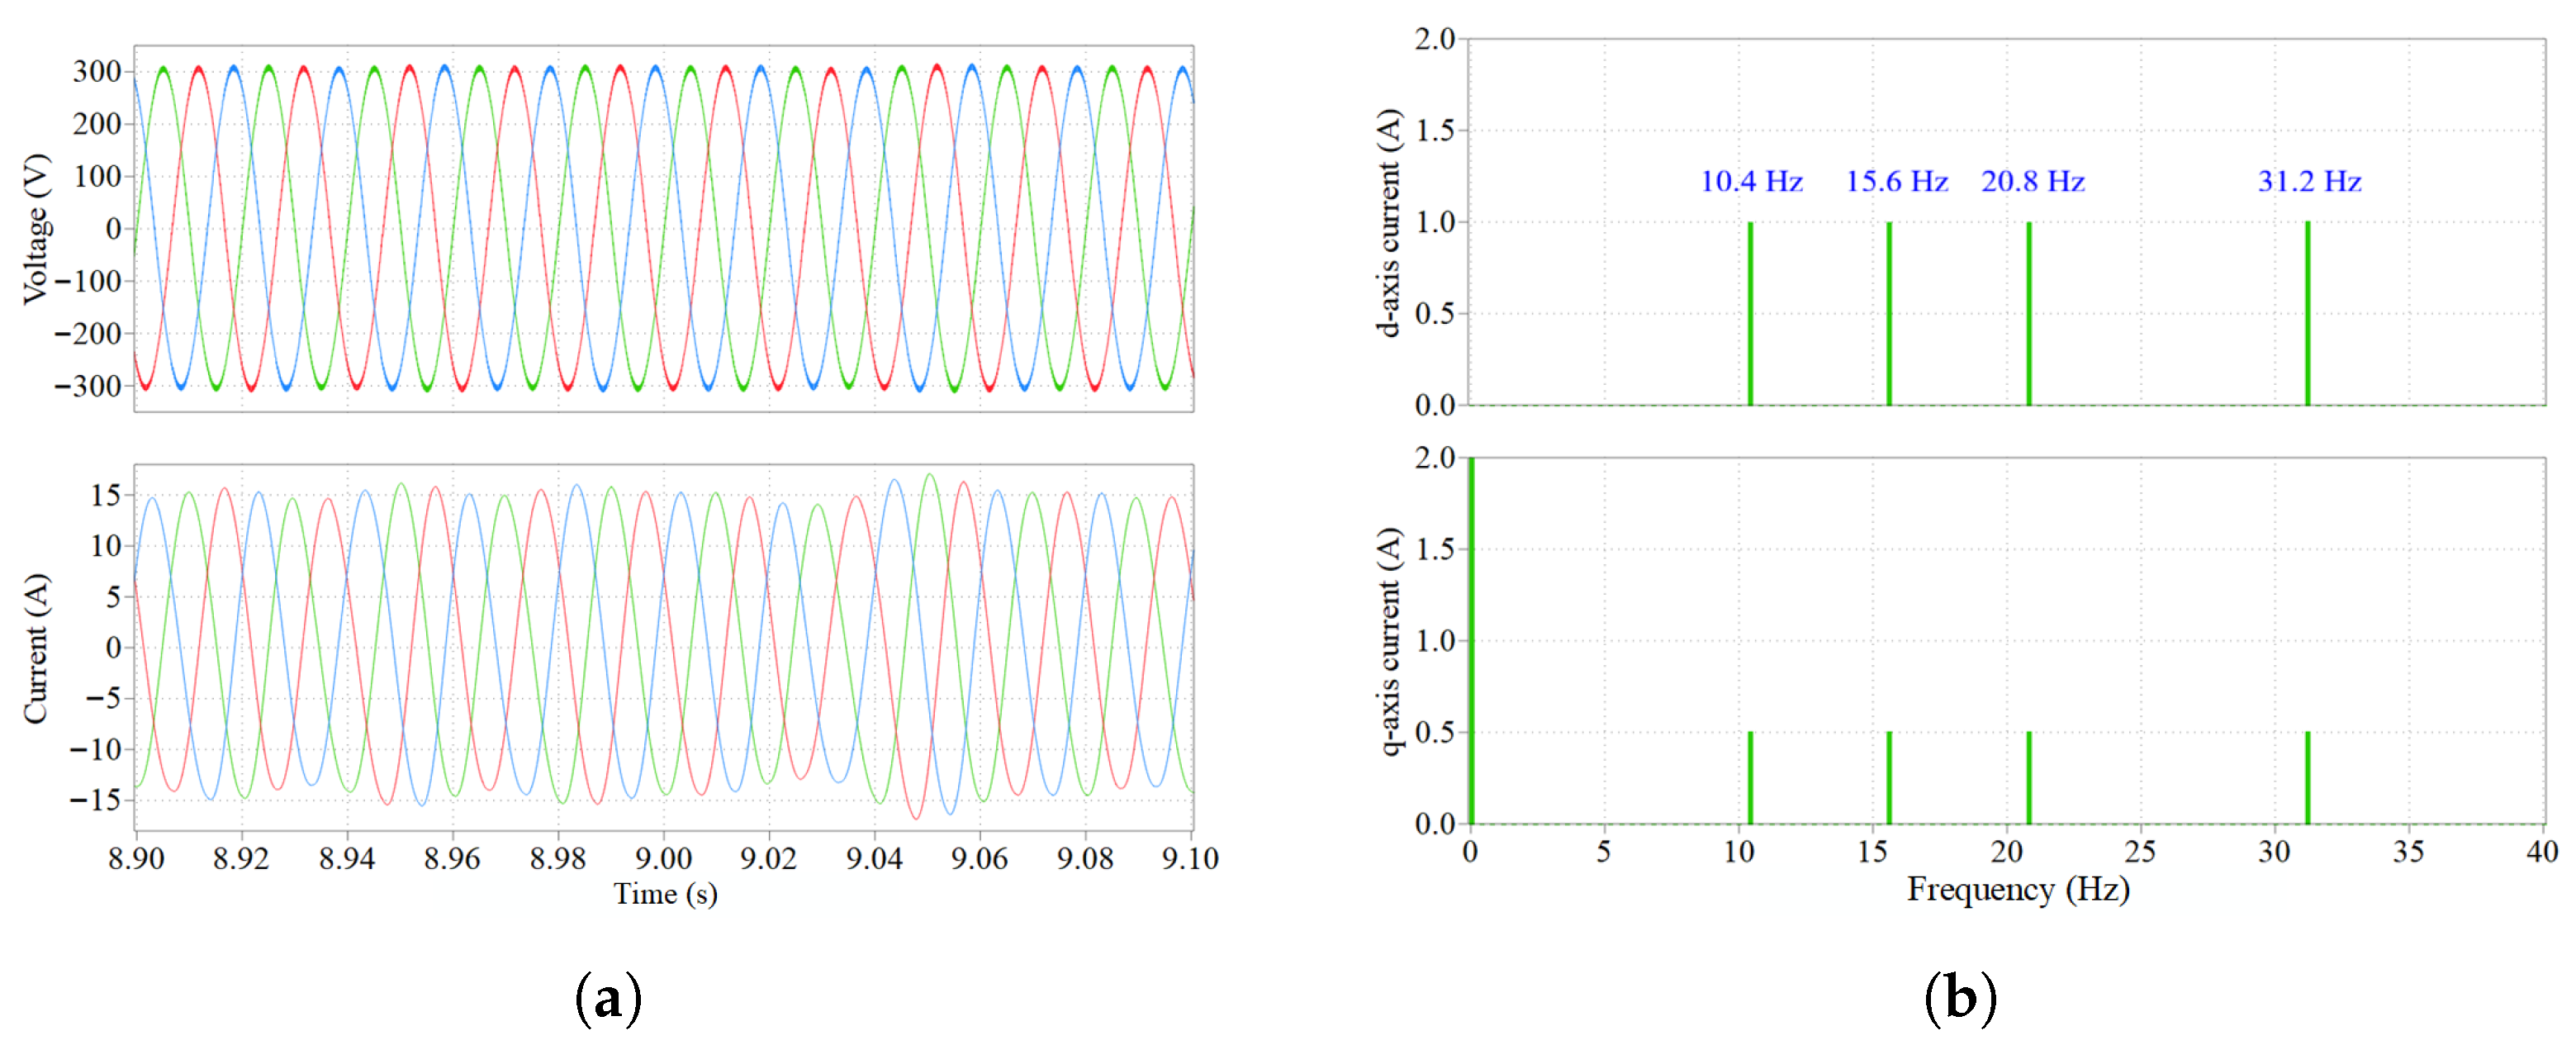Image resolution: width=2576 pixels, height=1045 pixels.
Task: Click the 9.00 tick on time axis
Action: (663, 858)
